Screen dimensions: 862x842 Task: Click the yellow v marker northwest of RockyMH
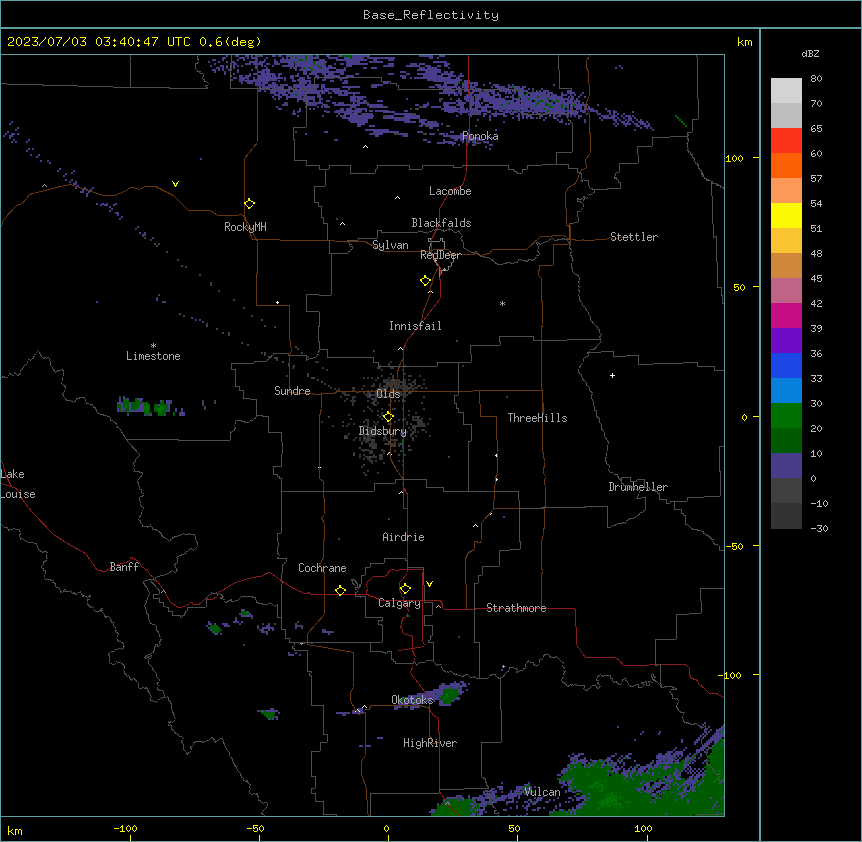175,184
